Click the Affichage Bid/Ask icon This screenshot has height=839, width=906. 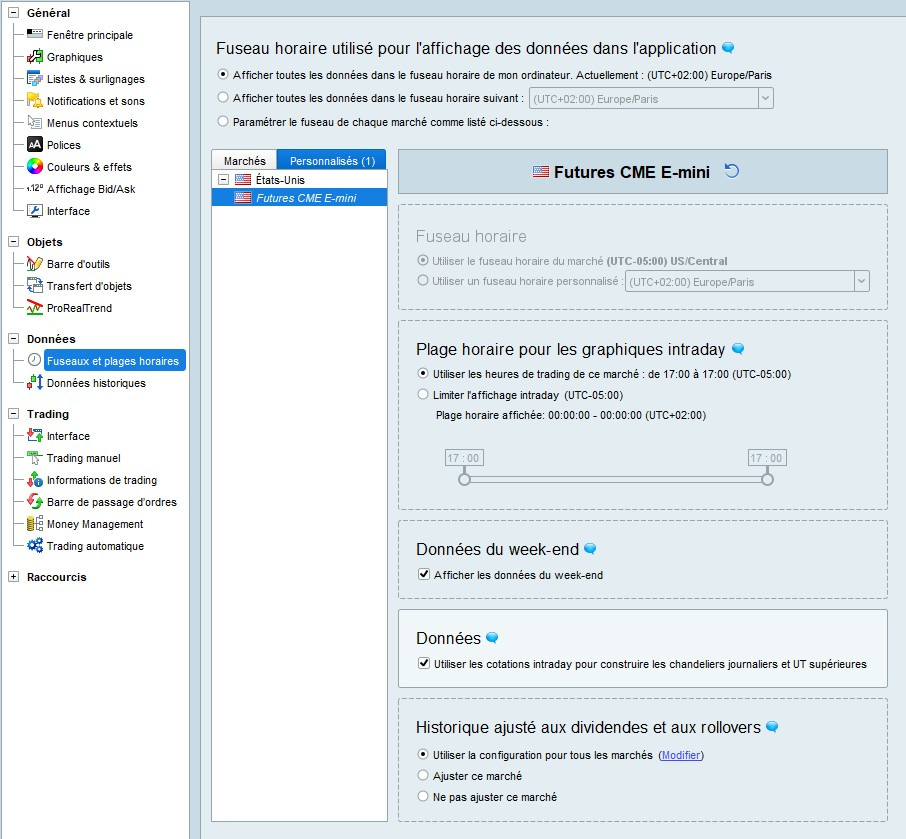tap(35, 188)
